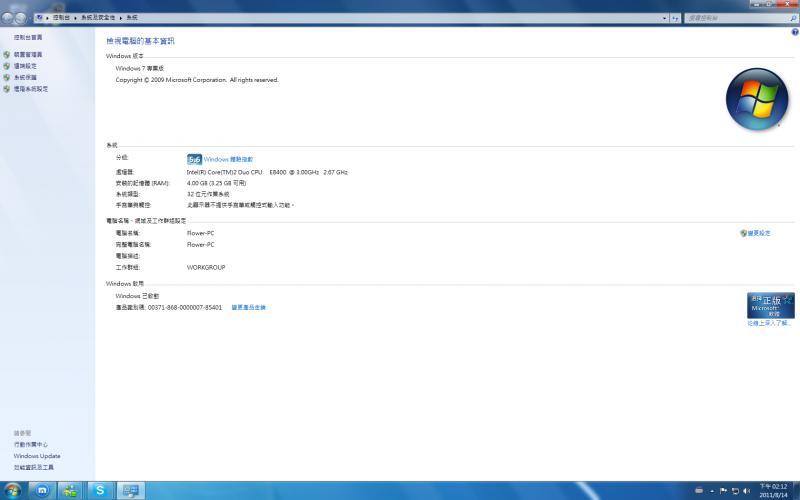Click the refresh button beside address bar
Viewport: 800px width, 500px height.
[675, 18]
